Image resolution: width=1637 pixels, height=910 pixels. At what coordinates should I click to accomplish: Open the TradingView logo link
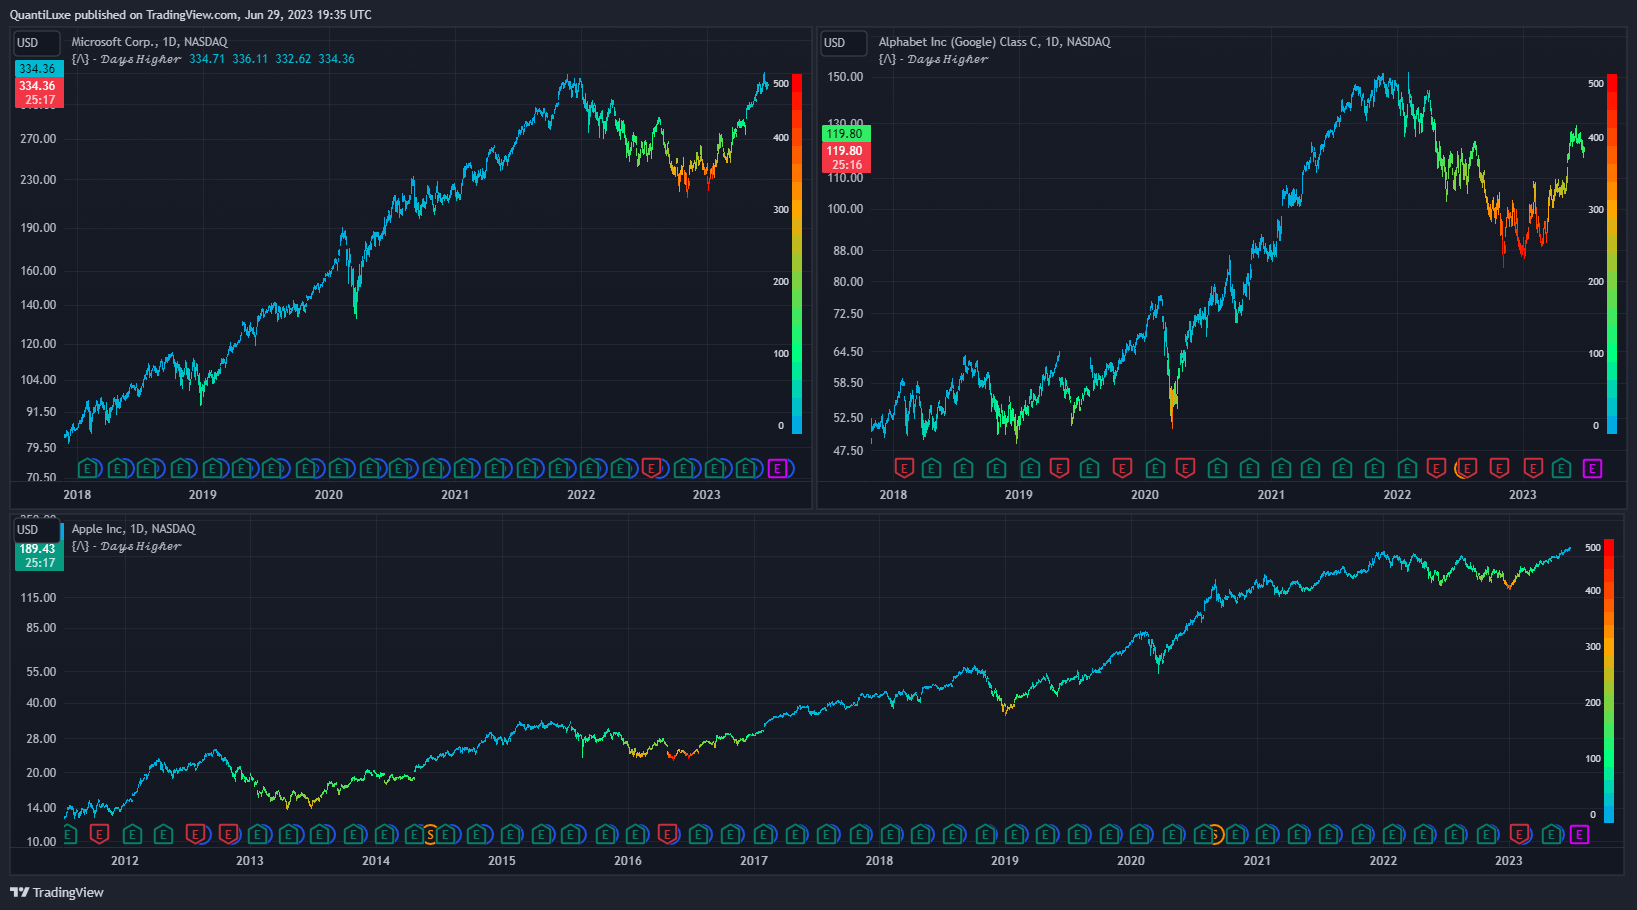[57, 892]
